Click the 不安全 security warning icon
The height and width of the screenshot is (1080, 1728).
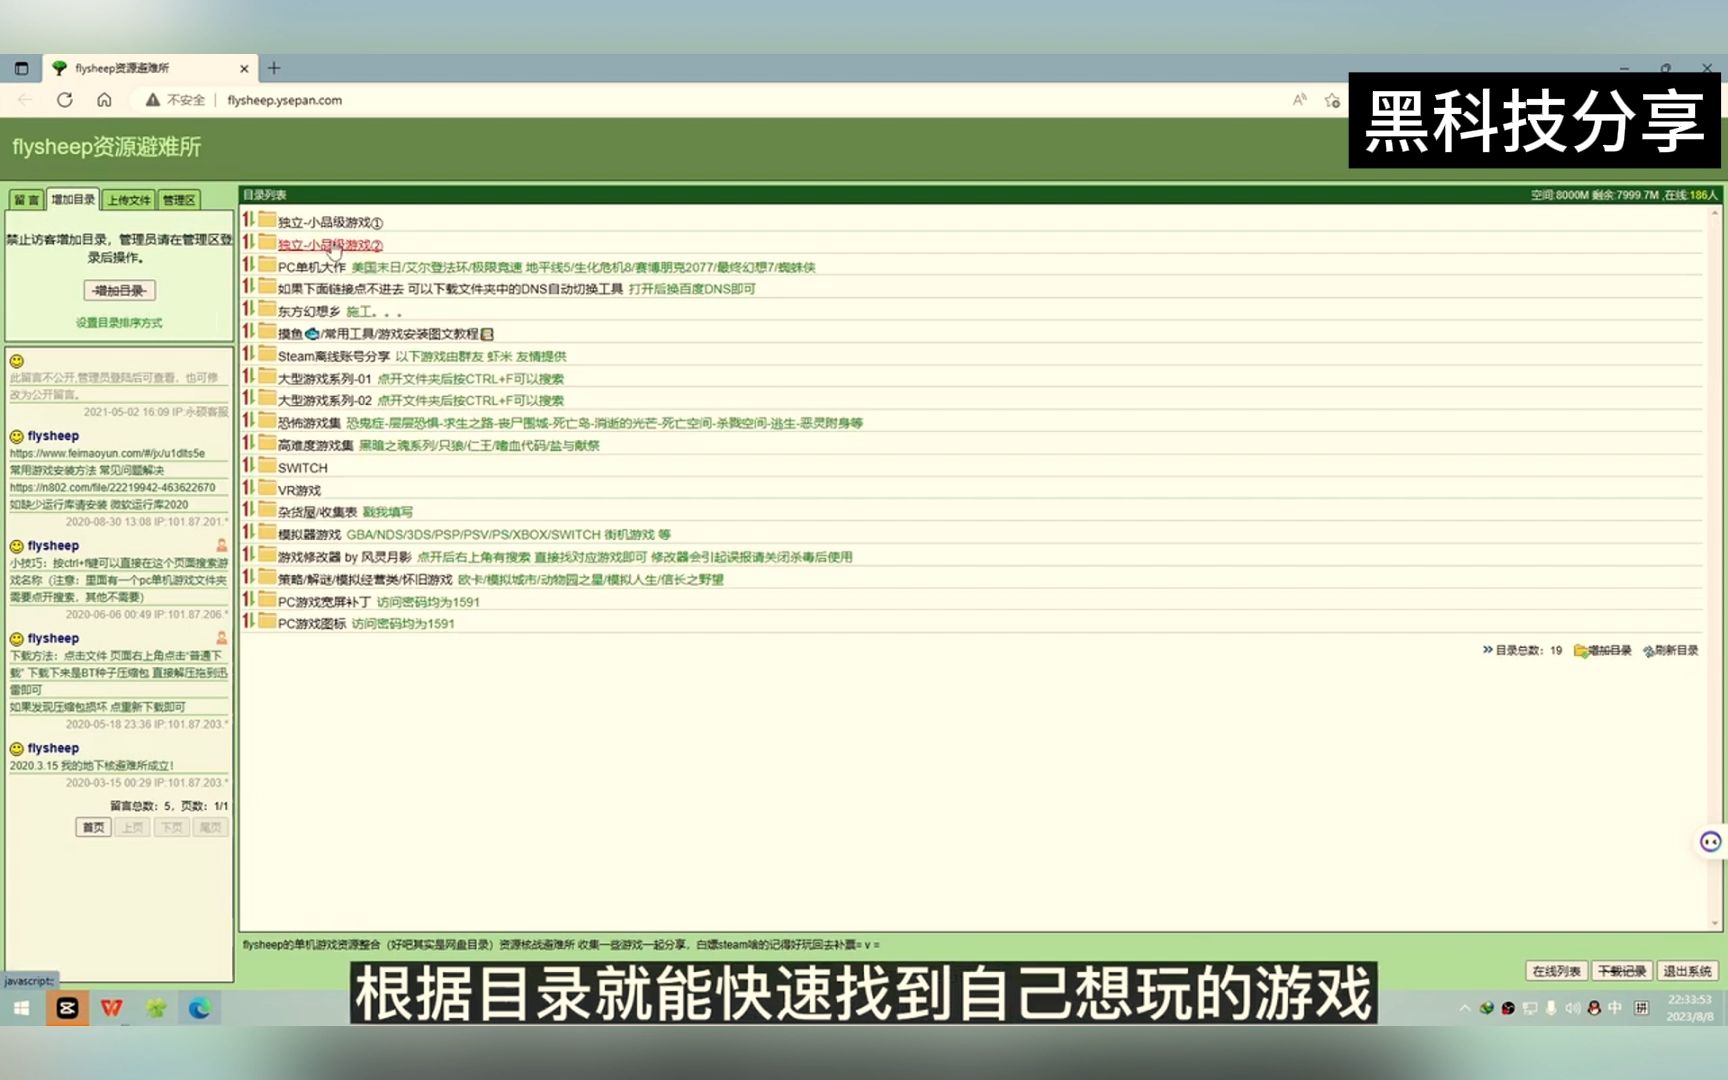[x=153, y=100]
